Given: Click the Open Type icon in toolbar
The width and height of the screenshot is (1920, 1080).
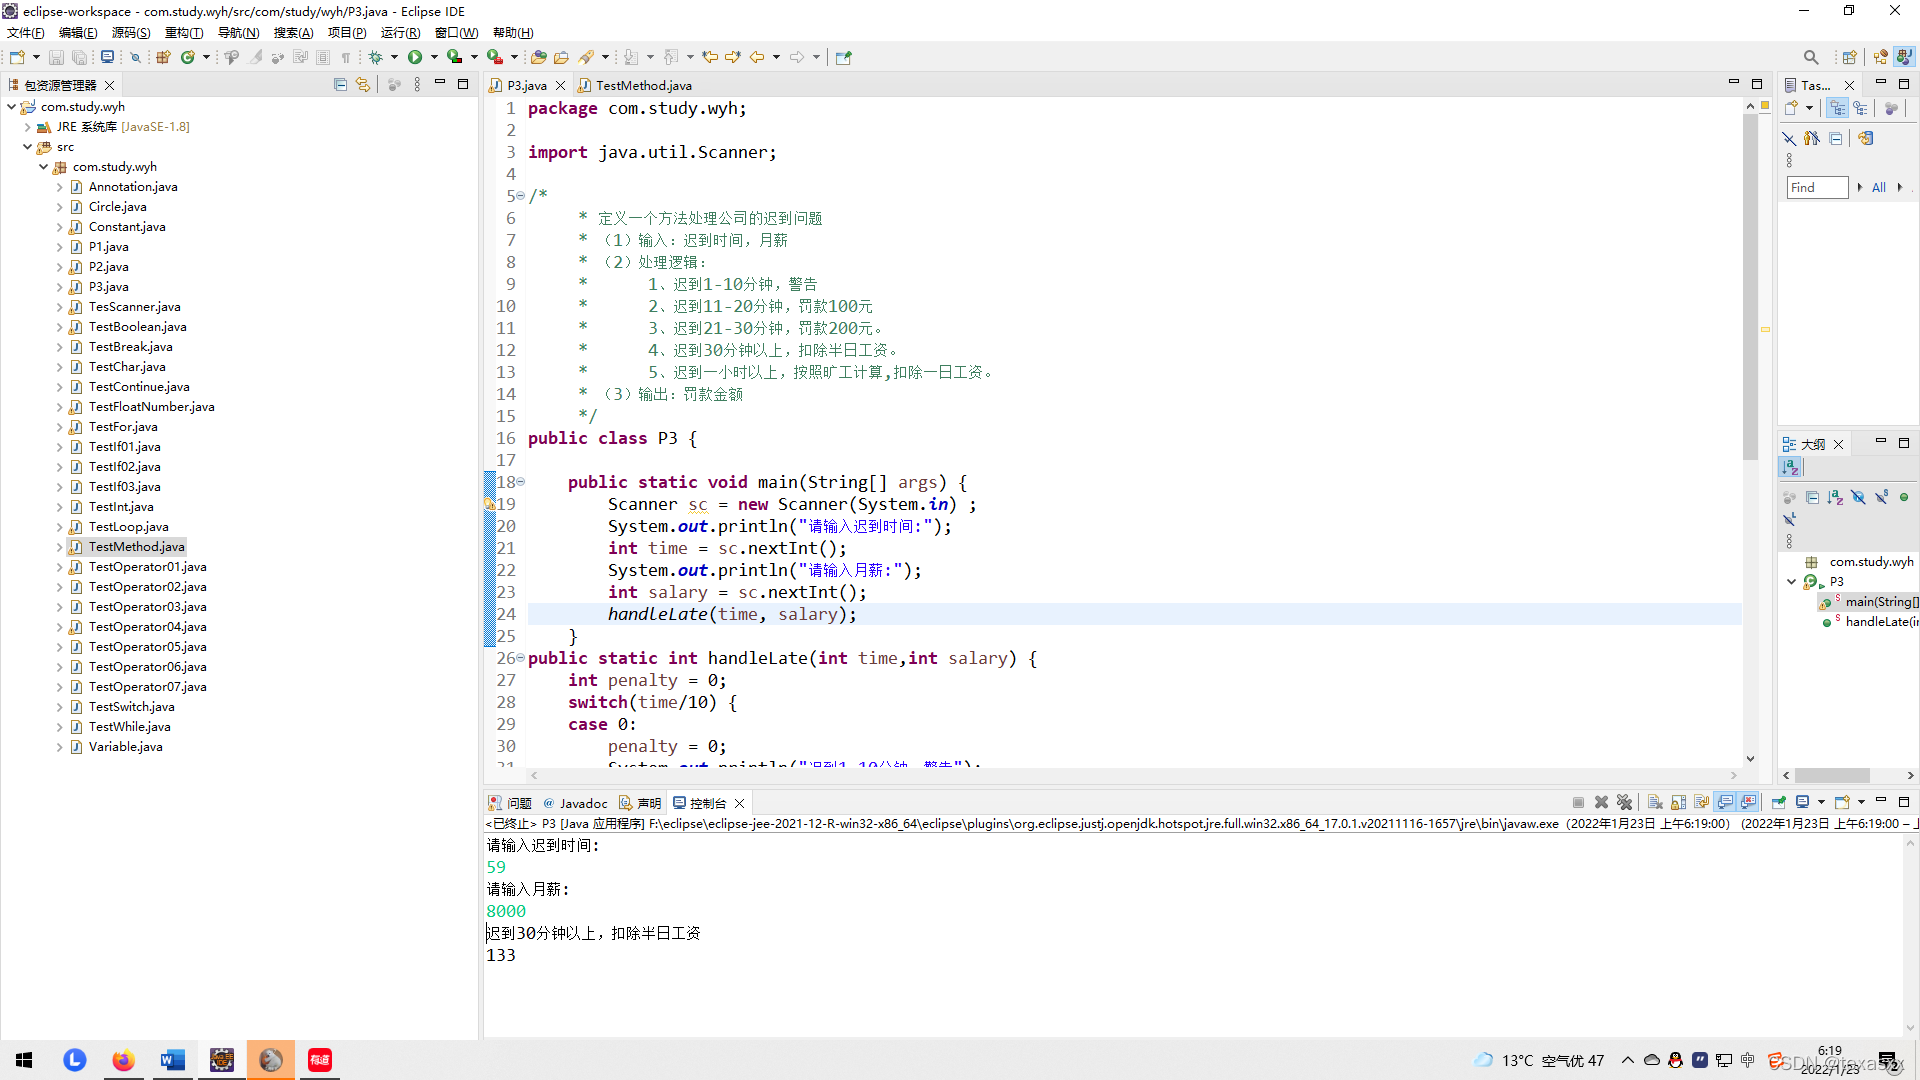Looking at the screenshot, I should tap(538, 57).
